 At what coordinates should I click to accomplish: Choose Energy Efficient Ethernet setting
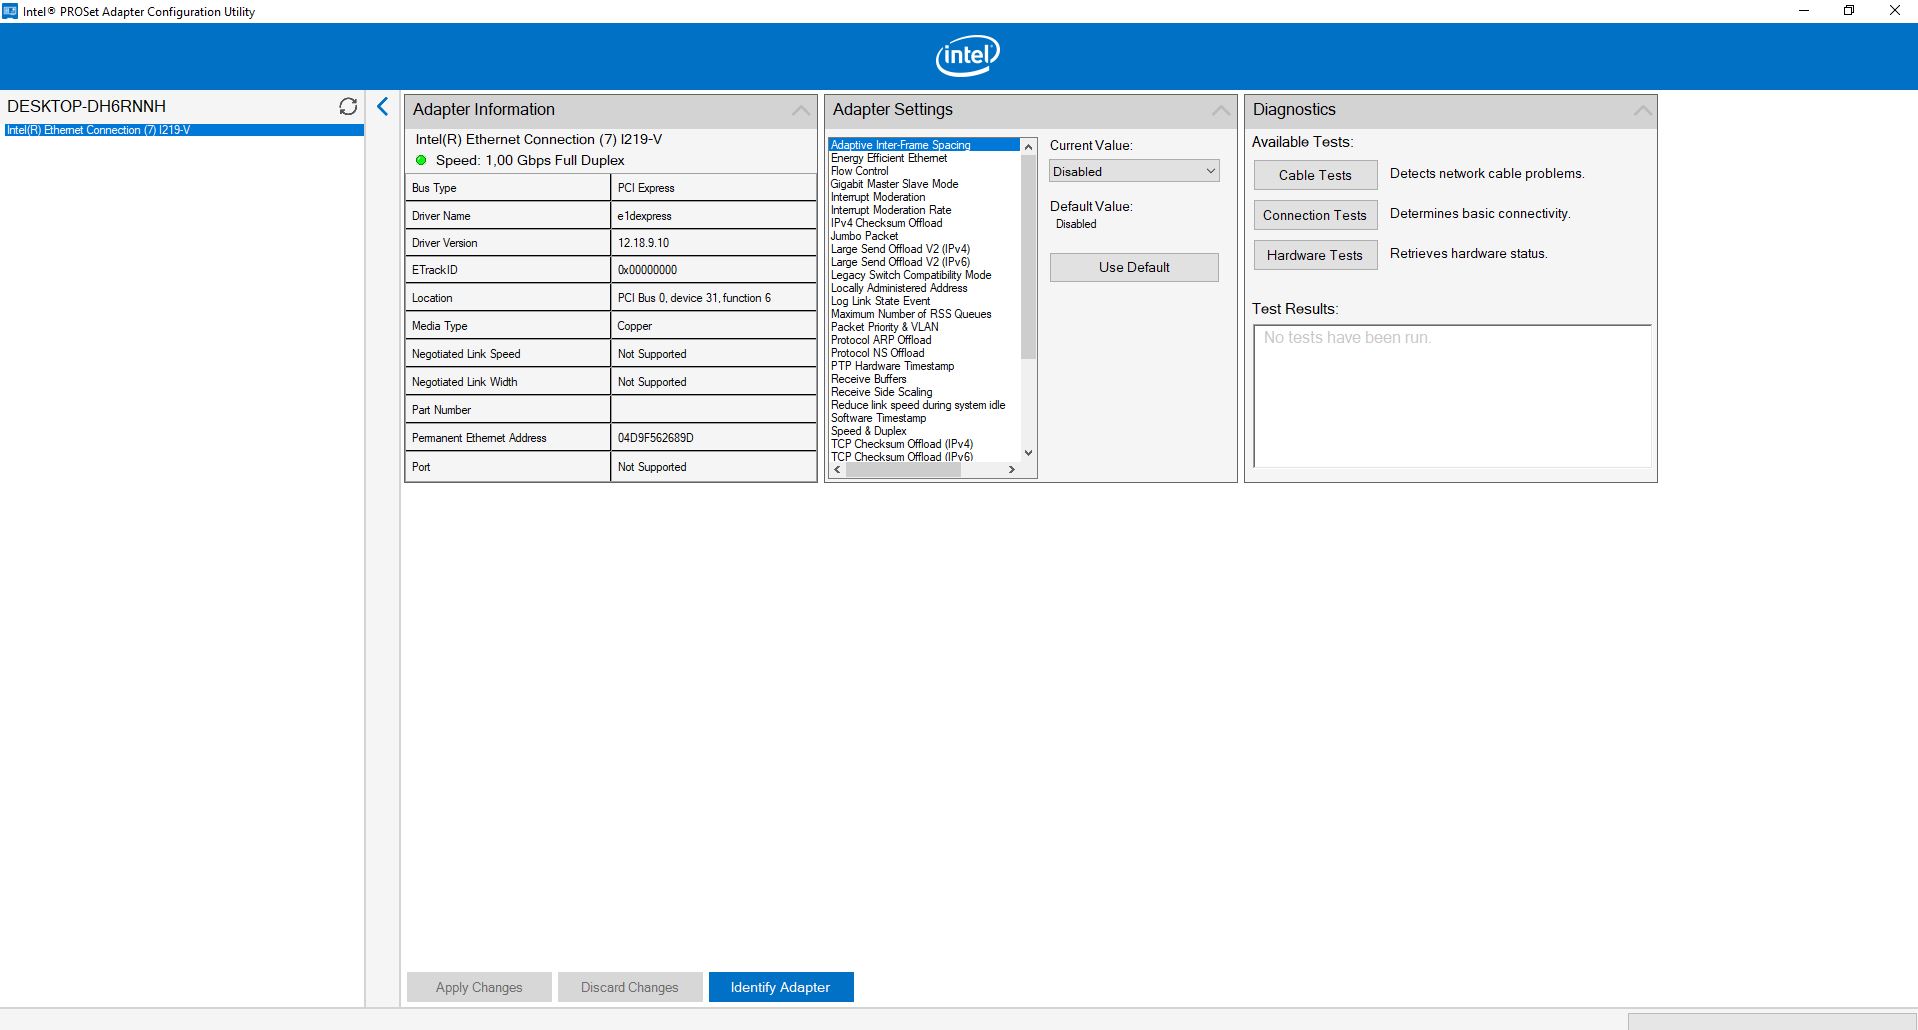(x=888, y=158)
